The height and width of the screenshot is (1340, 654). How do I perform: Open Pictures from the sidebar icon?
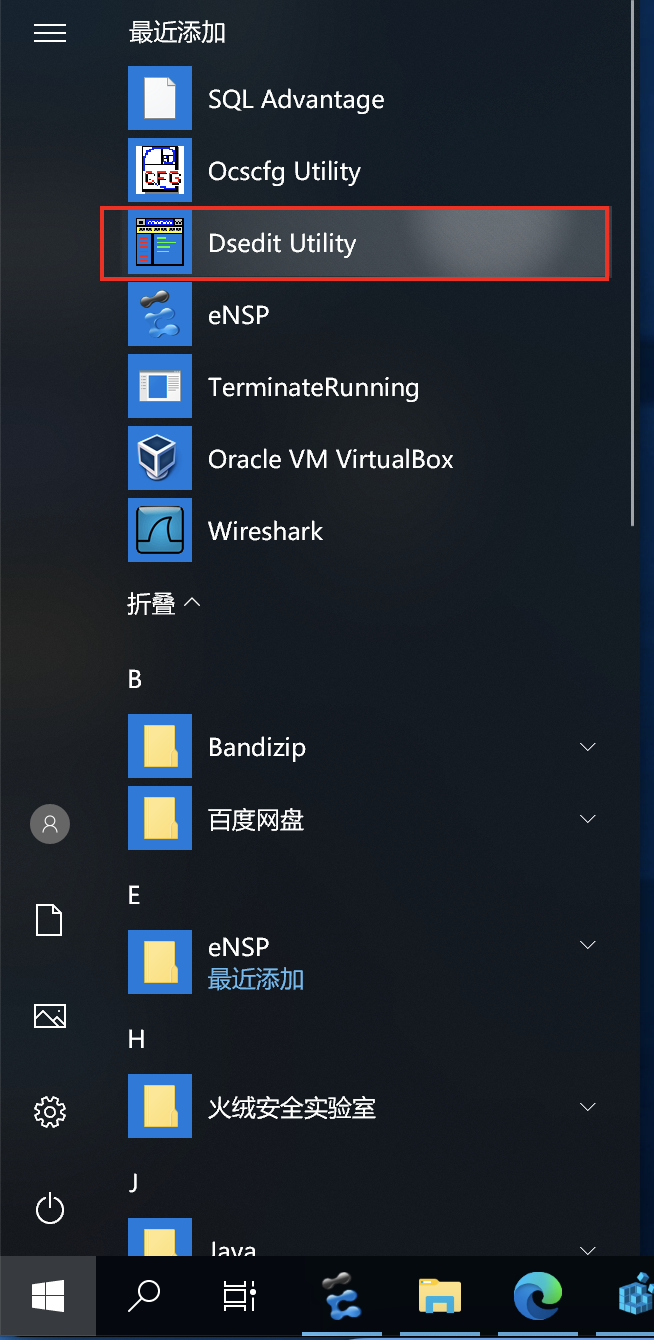point(50,1016)
